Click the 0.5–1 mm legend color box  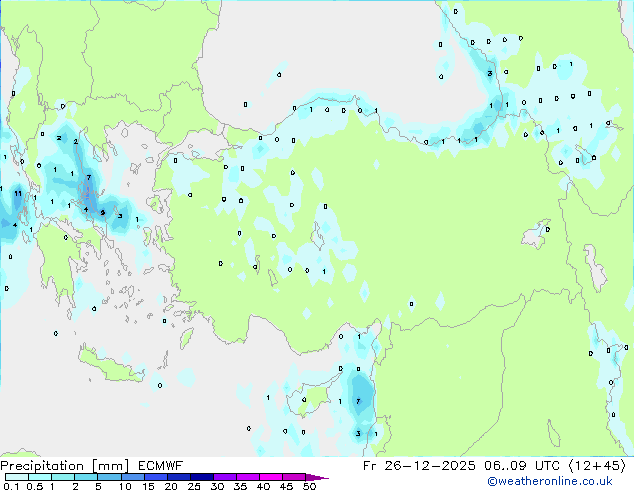(x=40, y=477)
